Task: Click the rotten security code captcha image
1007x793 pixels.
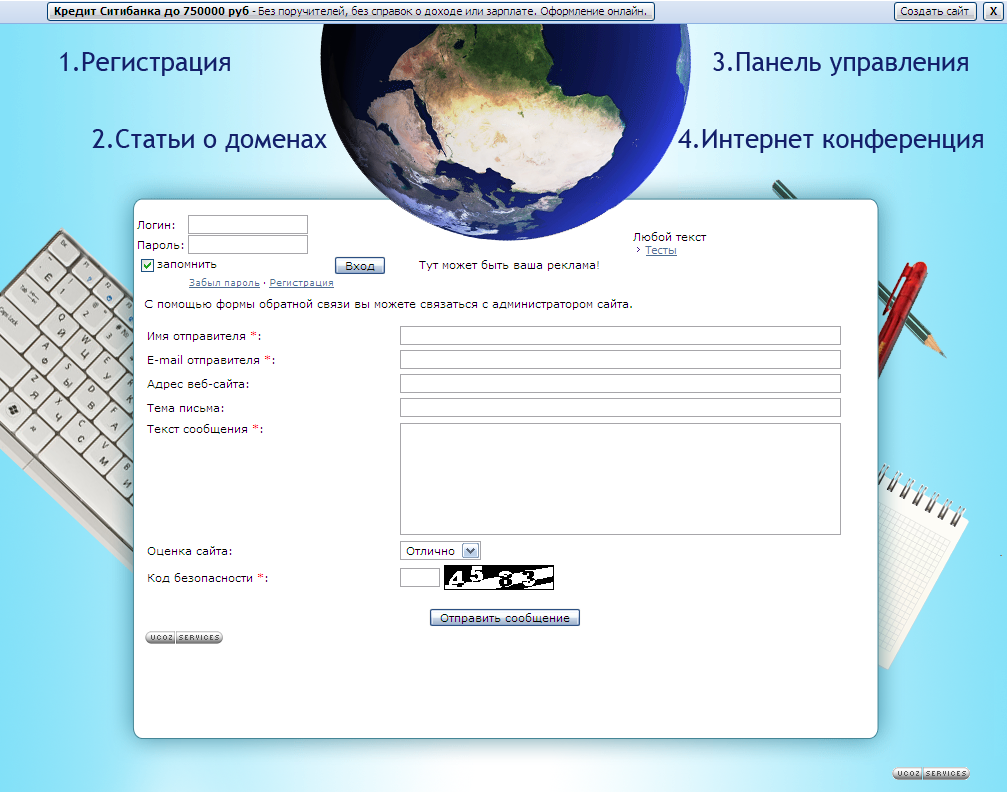Action: (x=496, y=577)
